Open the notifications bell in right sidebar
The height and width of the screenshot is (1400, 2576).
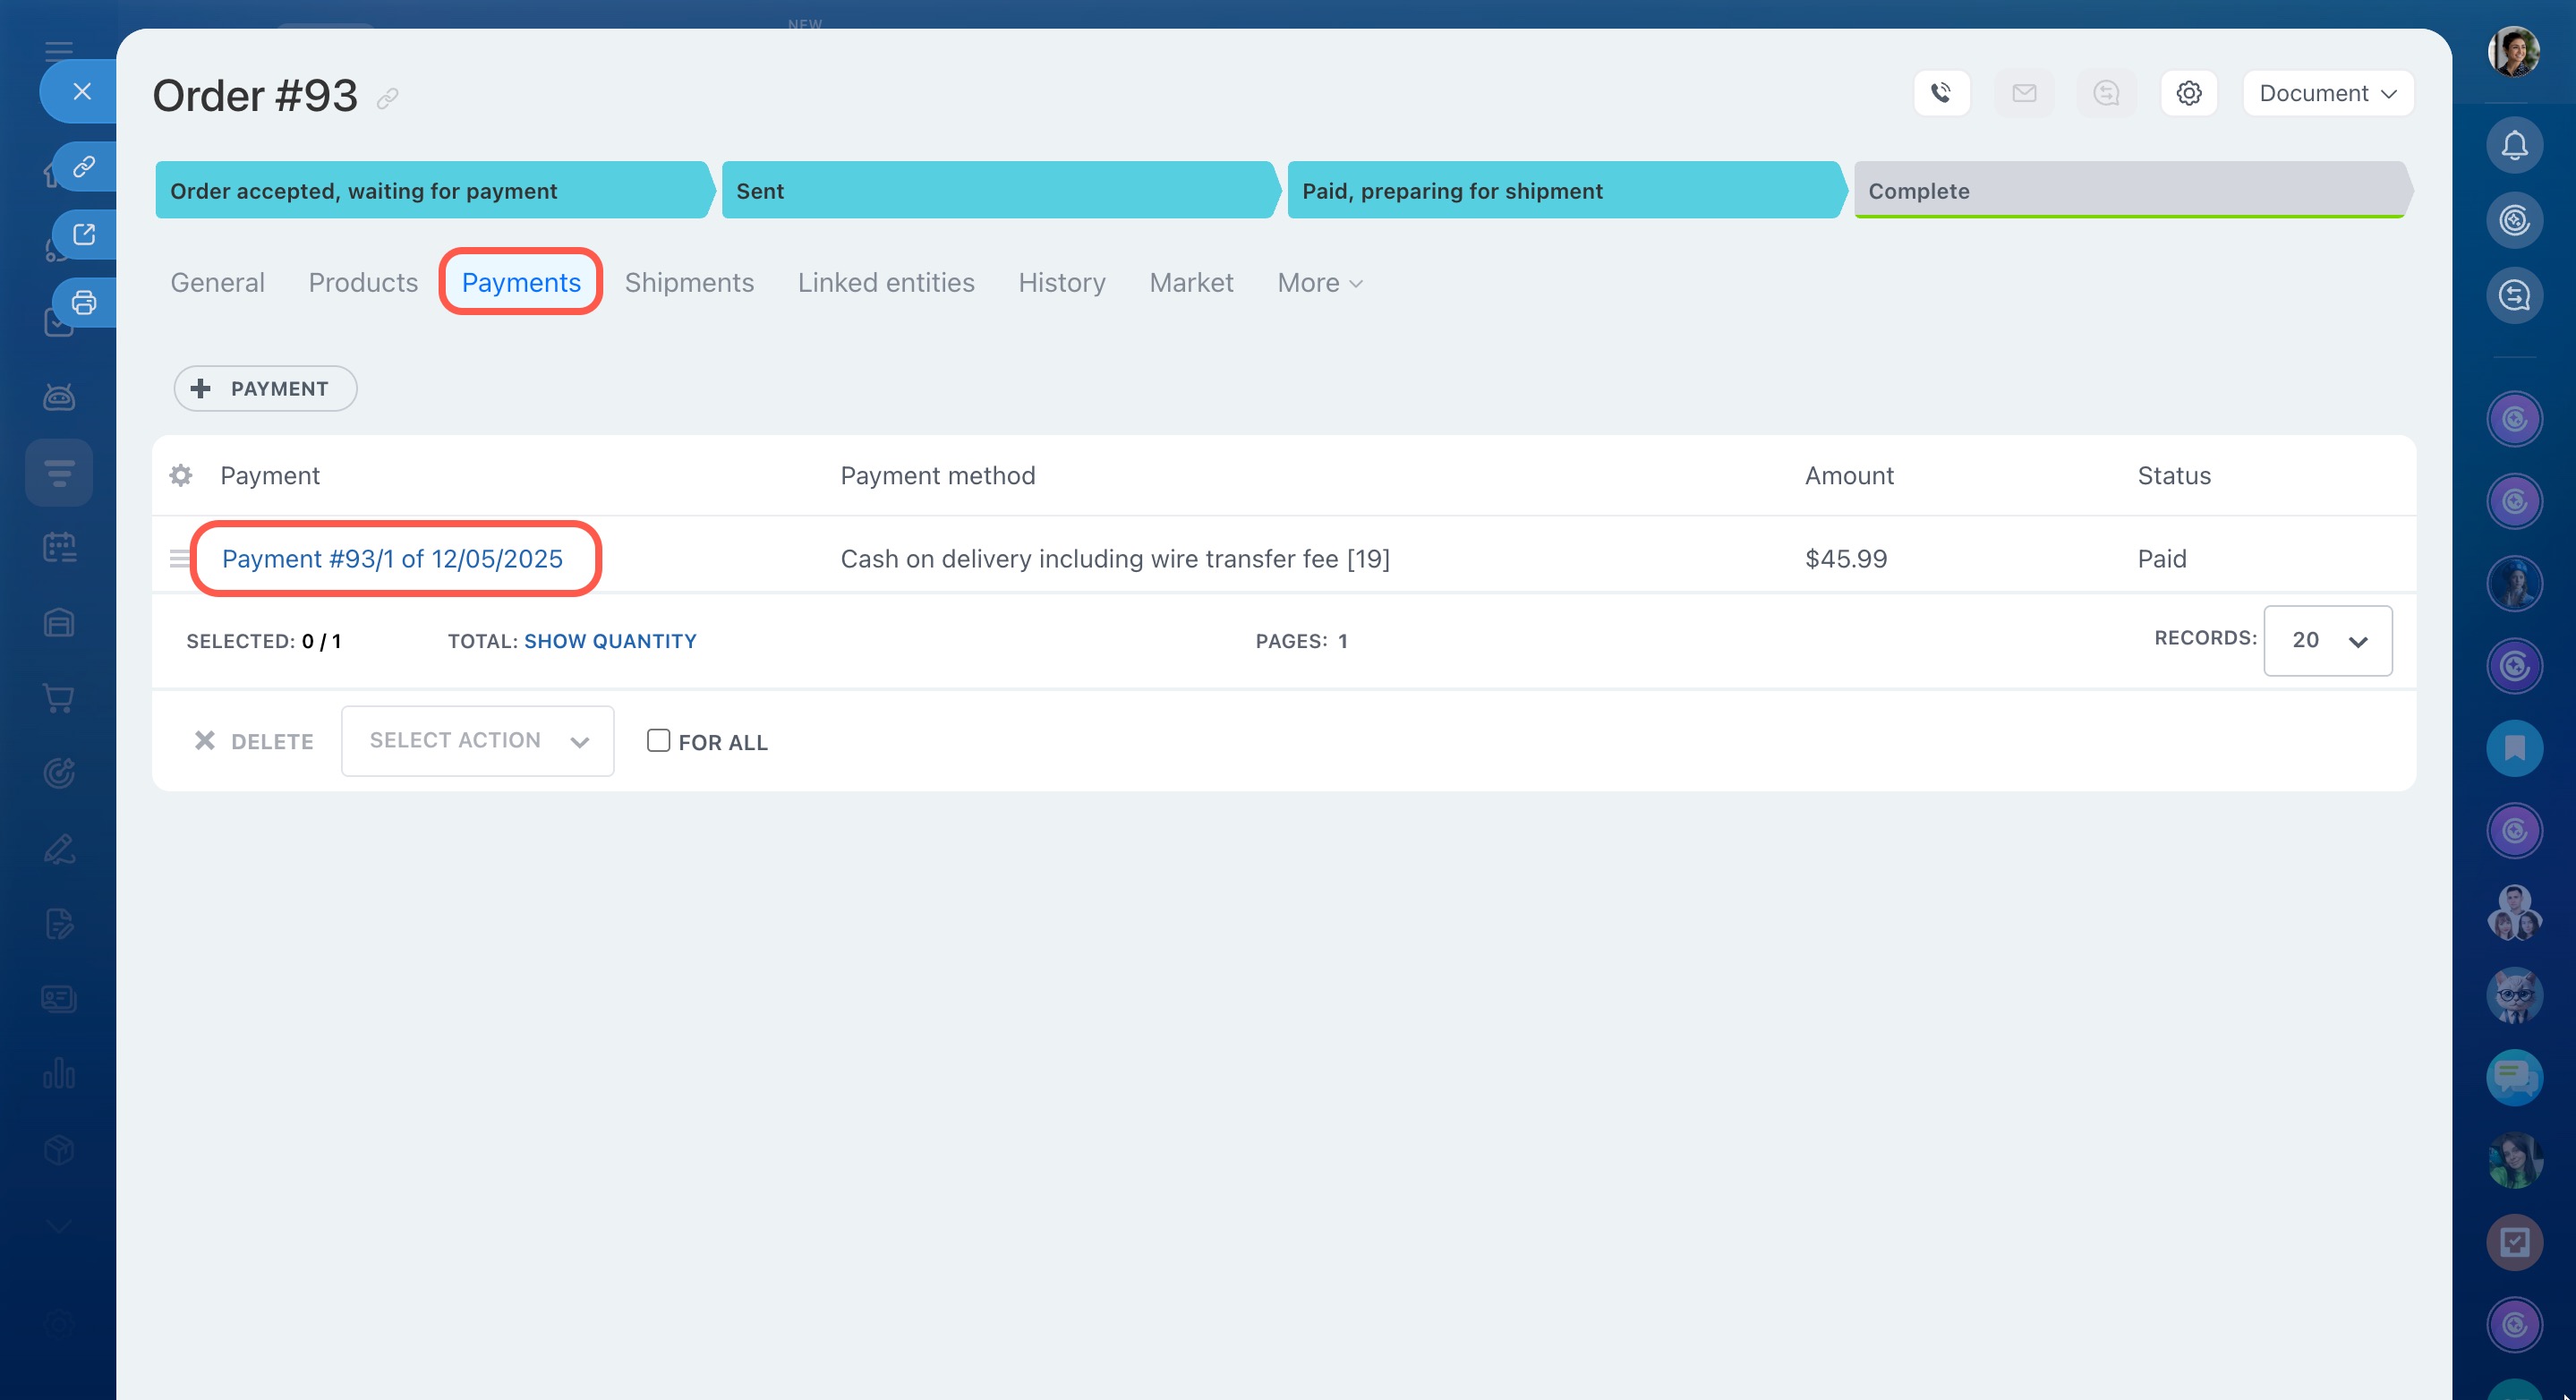click(2514, 146)
